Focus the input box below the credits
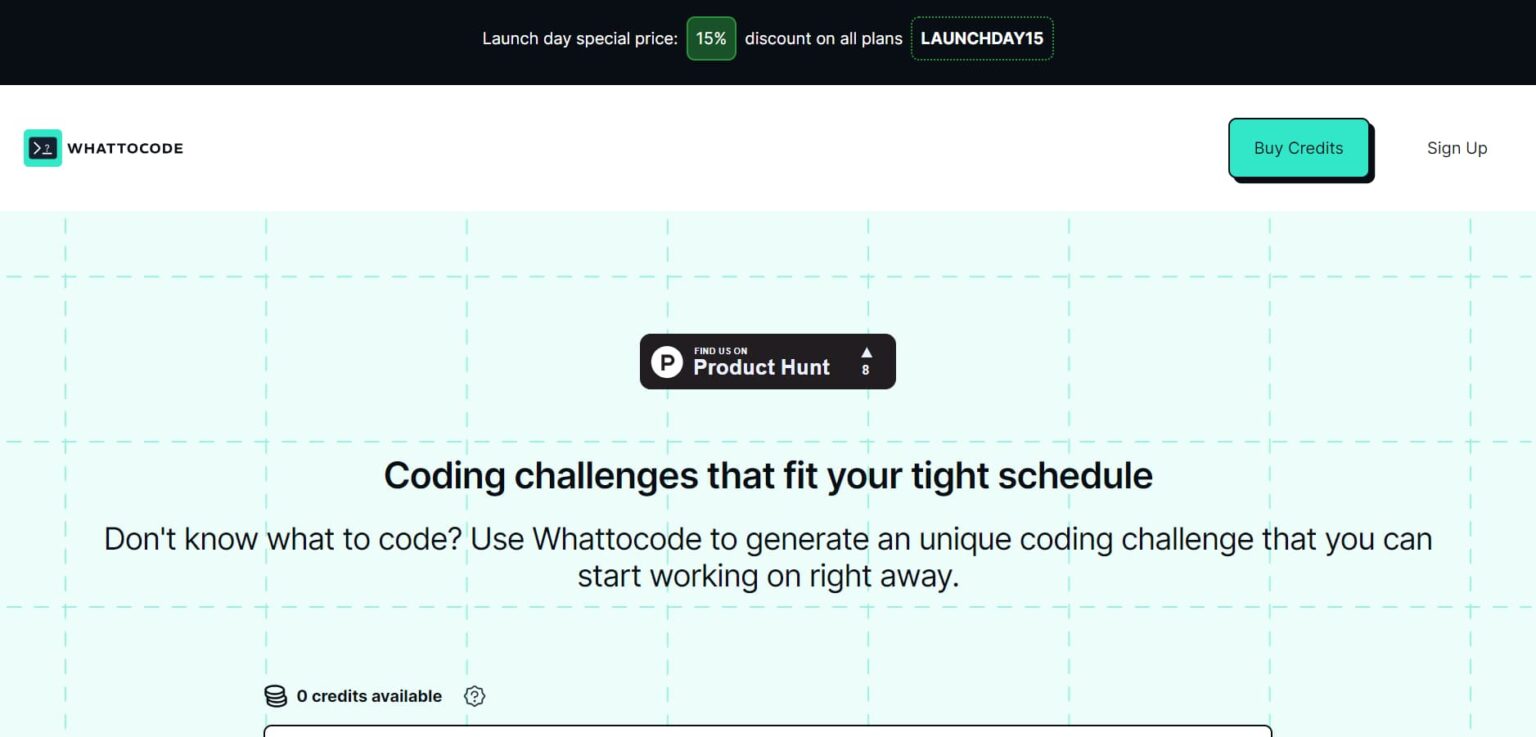This screenshot has height=737, width=1536. click(x=767, y=731)
